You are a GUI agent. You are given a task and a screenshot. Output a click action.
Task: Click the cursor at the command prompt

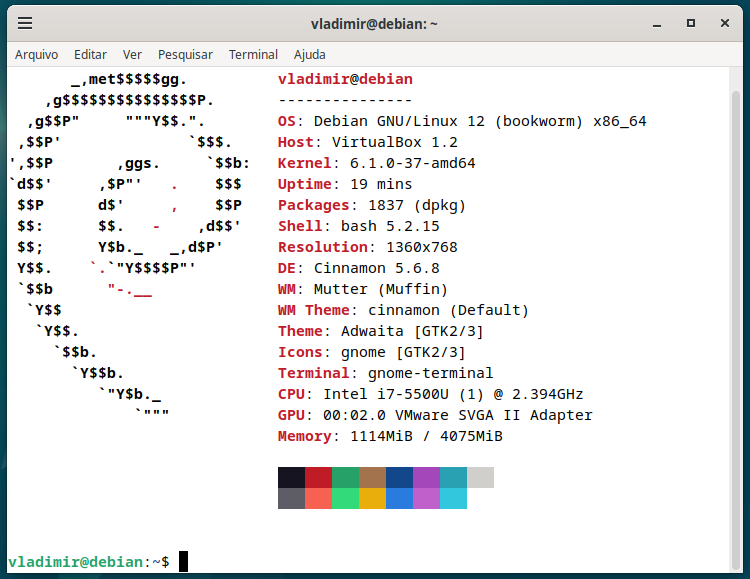(183, 562)
